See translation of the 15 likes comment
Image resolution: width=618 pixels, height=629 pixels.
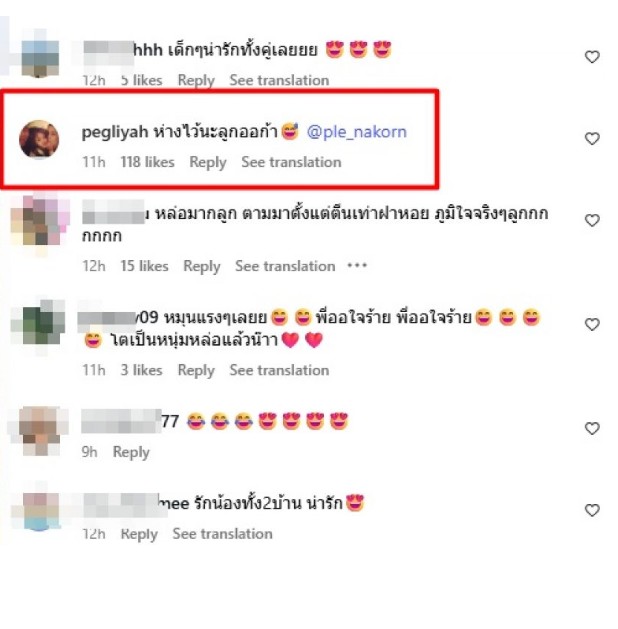[285, 266]
